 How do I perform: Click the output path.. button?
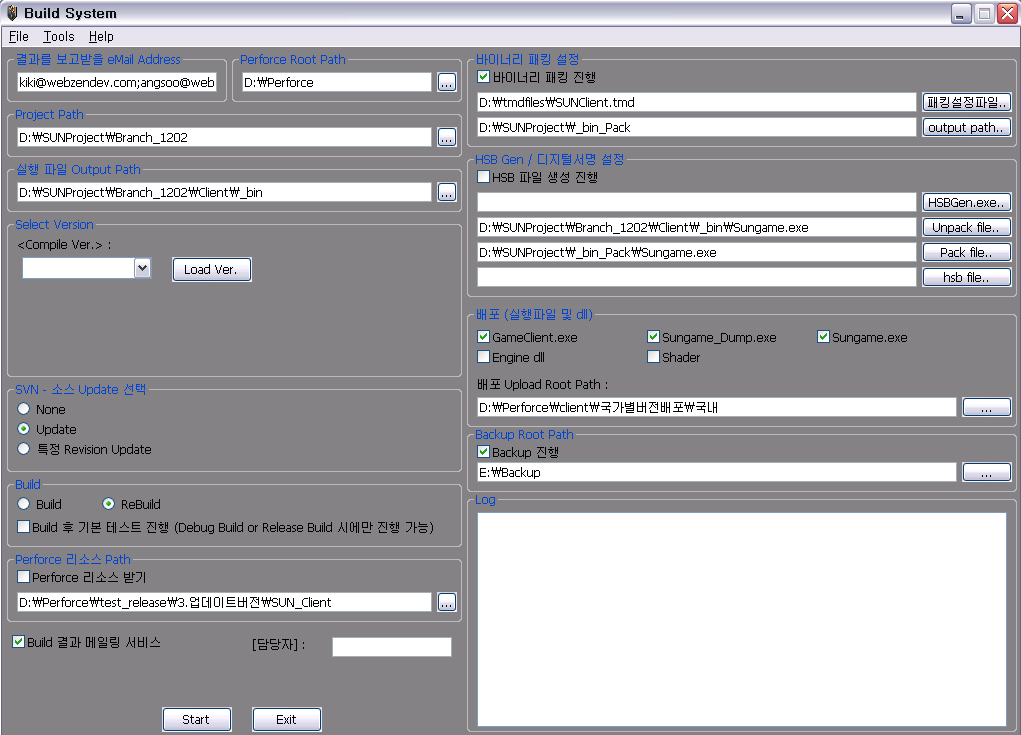tap(967, 128)
